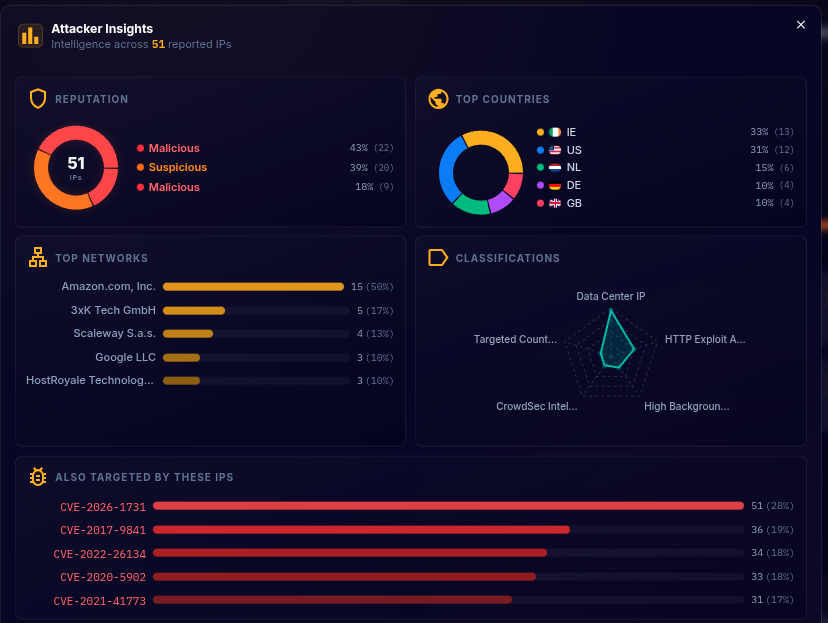
Task: Click the Attacker Insights bar chart icon
Action: click(x=30, y=36)
